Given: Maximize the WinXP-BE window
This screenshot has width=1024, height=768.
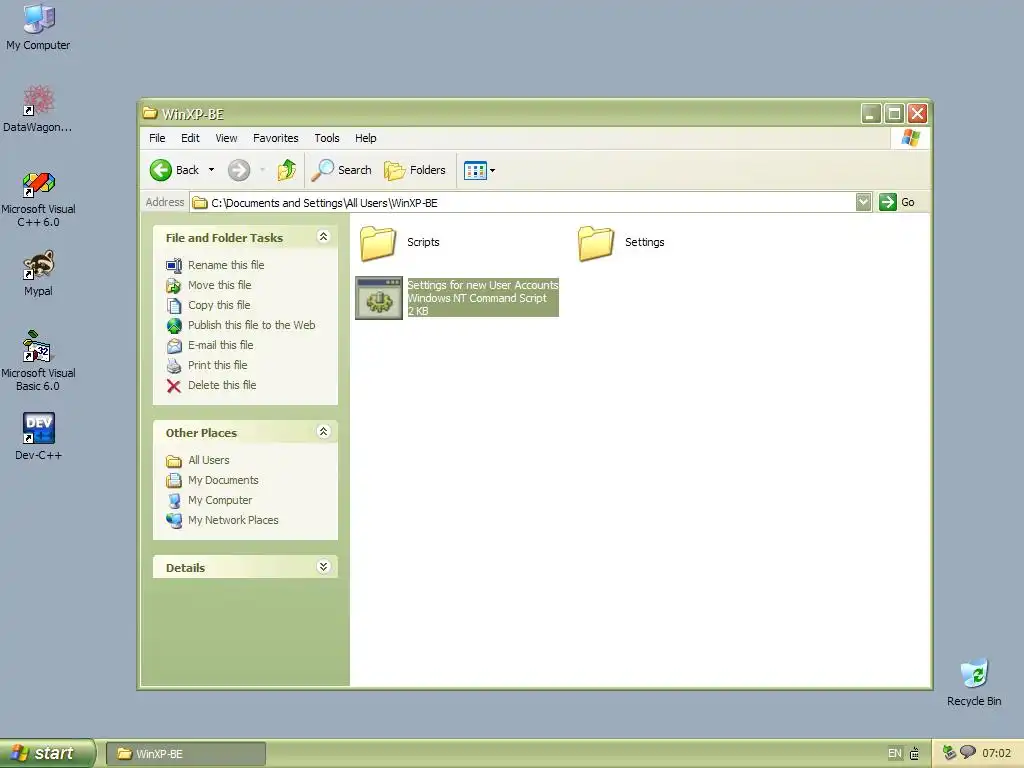Looking at the screenshot, I should coord(894,114).
